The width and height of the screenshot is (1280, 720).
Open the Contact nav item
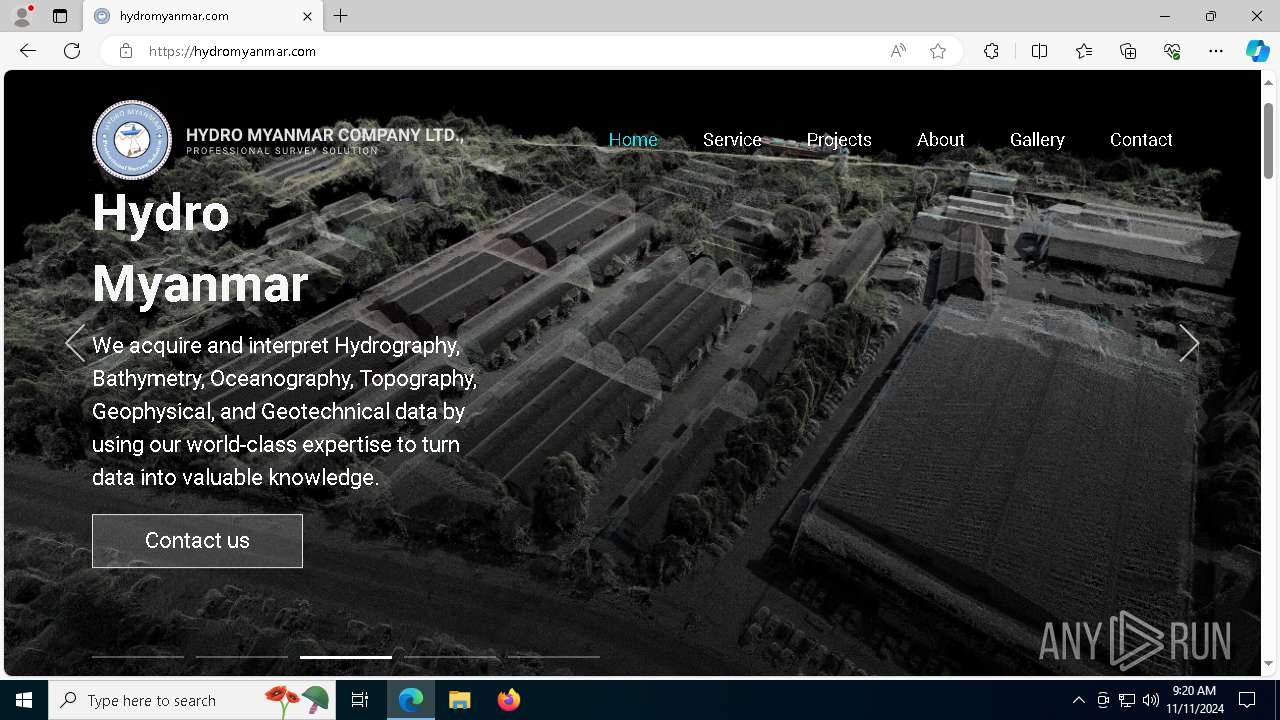(1141, 140)
